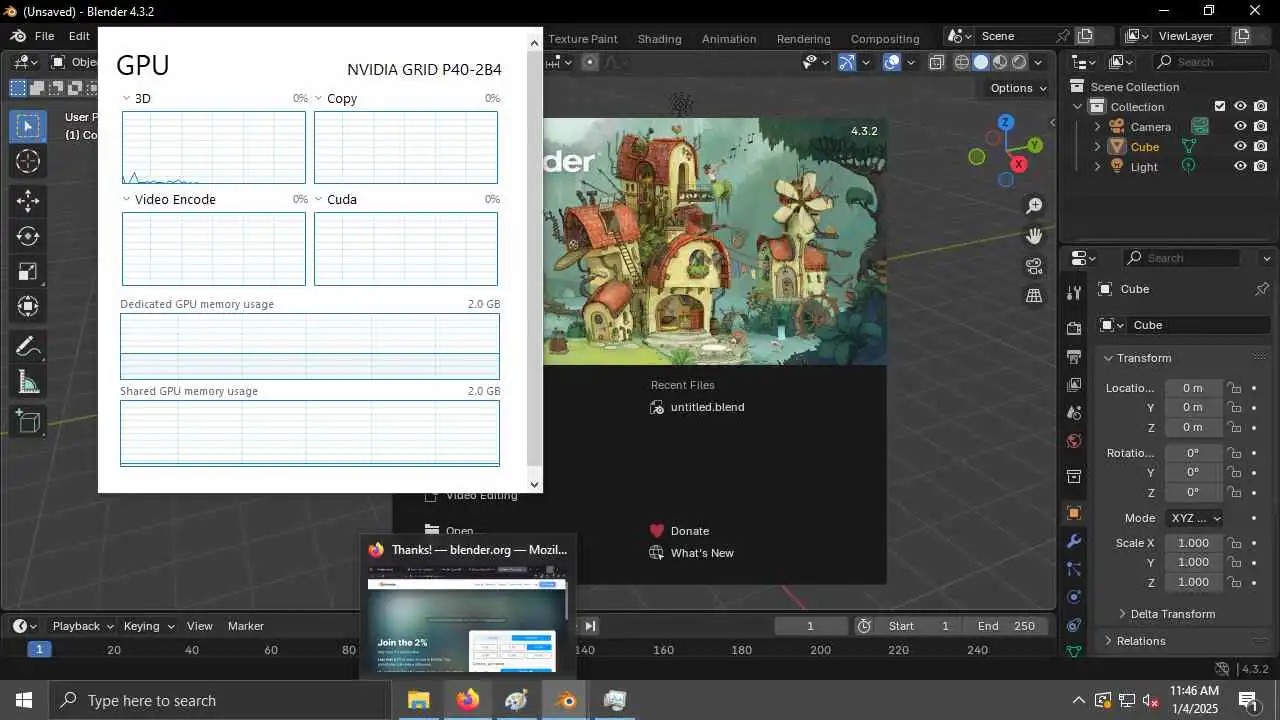Select the Rotate tool
1280x720 pixels.
(x=28, y=236)
